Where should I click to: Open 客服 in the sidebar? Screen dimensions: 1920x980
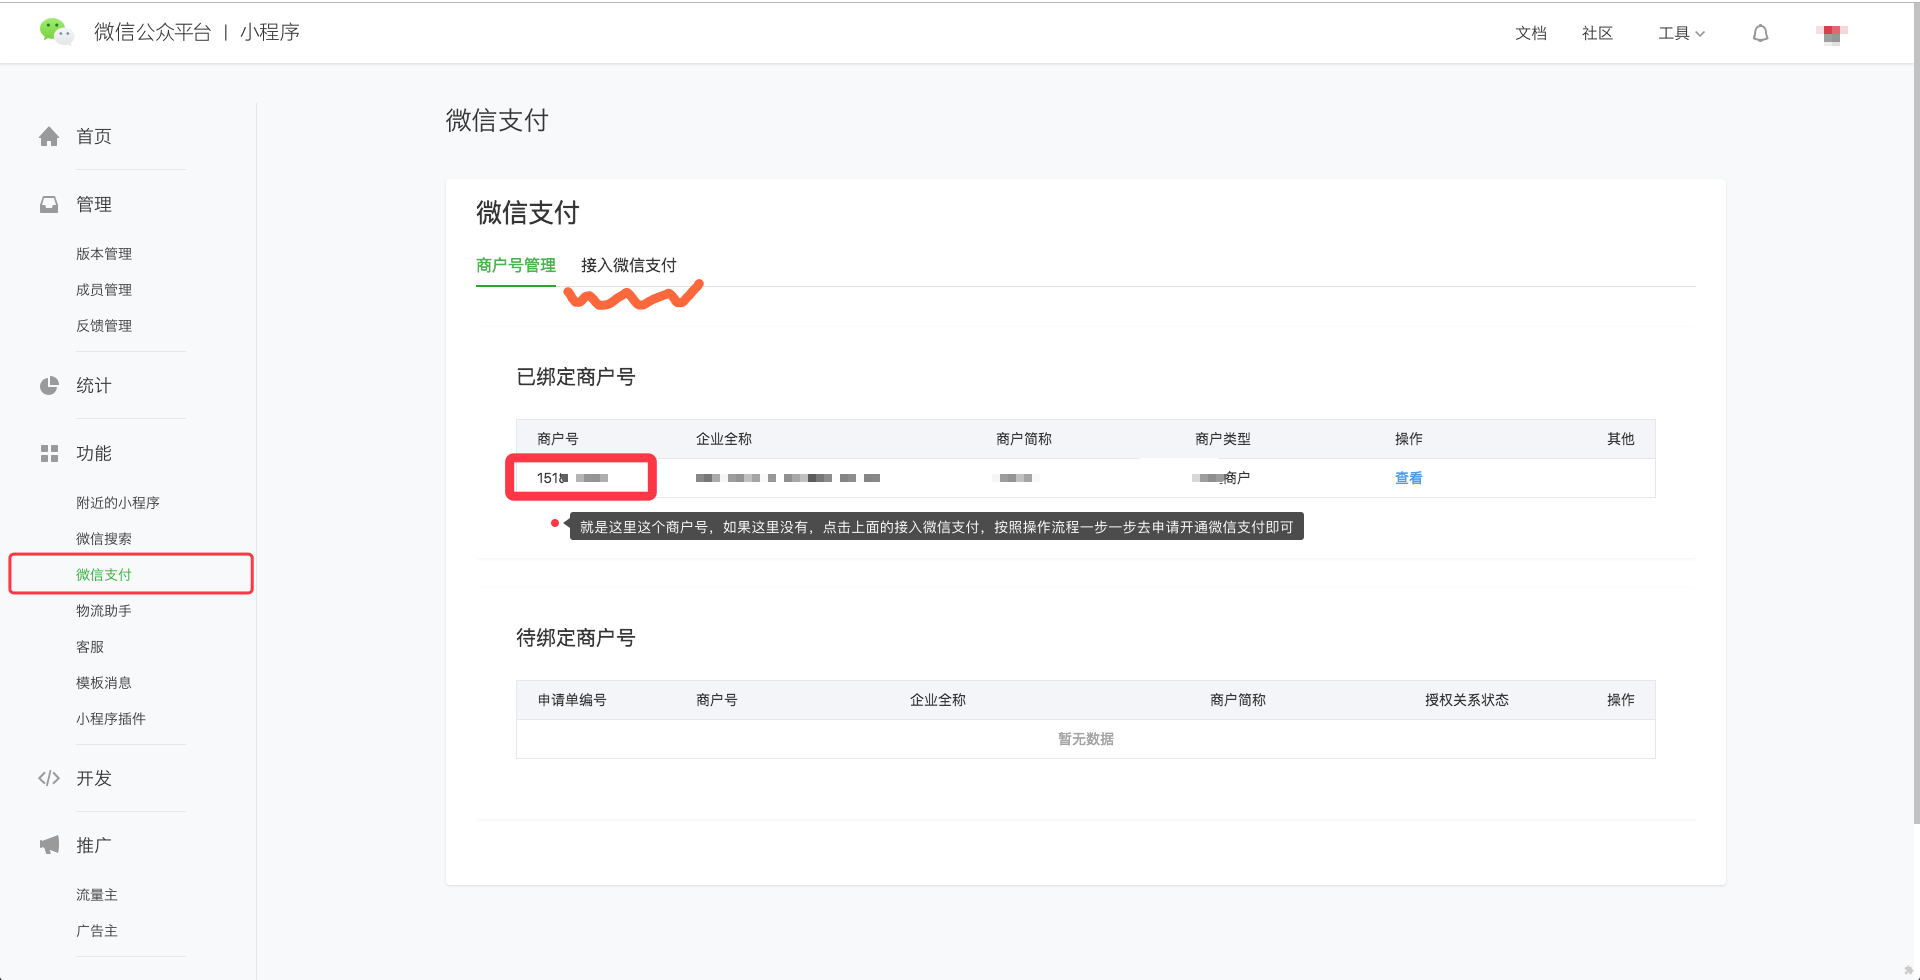tap(90, 647)
